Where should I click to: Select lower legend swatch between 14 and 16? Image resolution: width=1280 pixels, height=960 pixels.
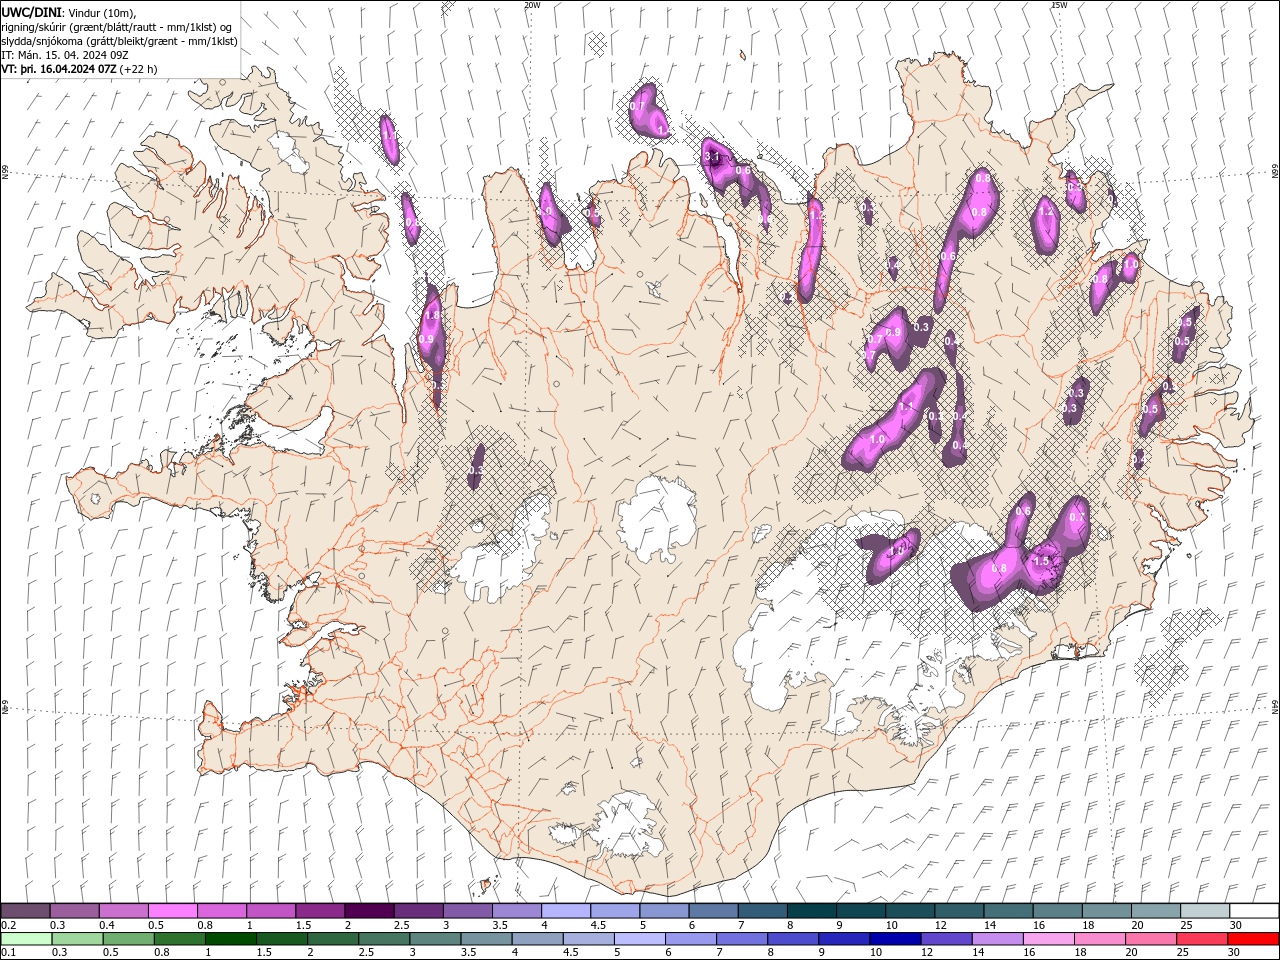pyautogui.click(x=998, y=939)
